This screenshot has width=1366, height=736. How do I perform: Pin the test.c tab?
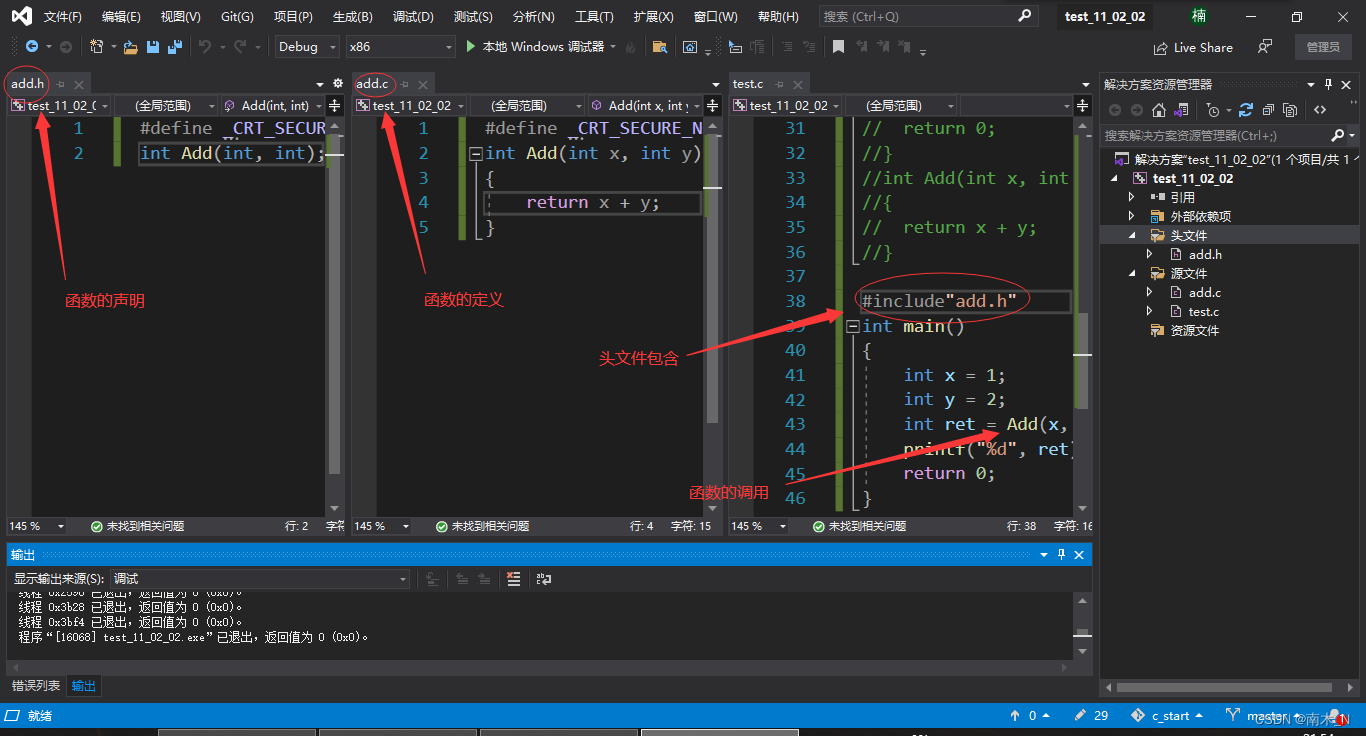tap(778, 84)
